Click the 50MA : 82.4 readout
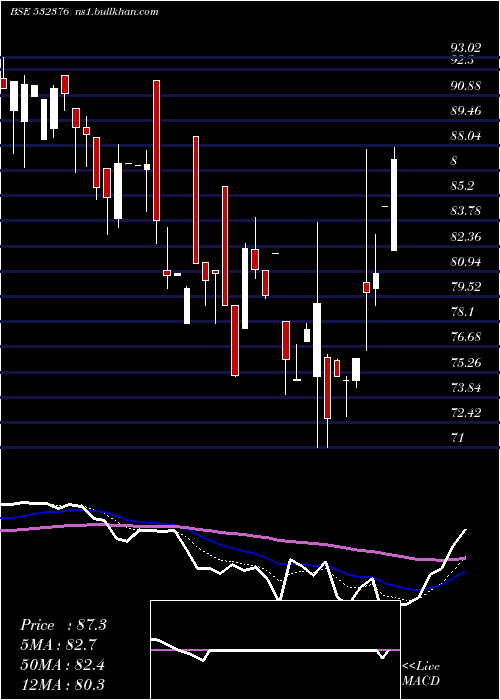The width and height of the screenshot is (500, 700). click(x=62, y=665)
